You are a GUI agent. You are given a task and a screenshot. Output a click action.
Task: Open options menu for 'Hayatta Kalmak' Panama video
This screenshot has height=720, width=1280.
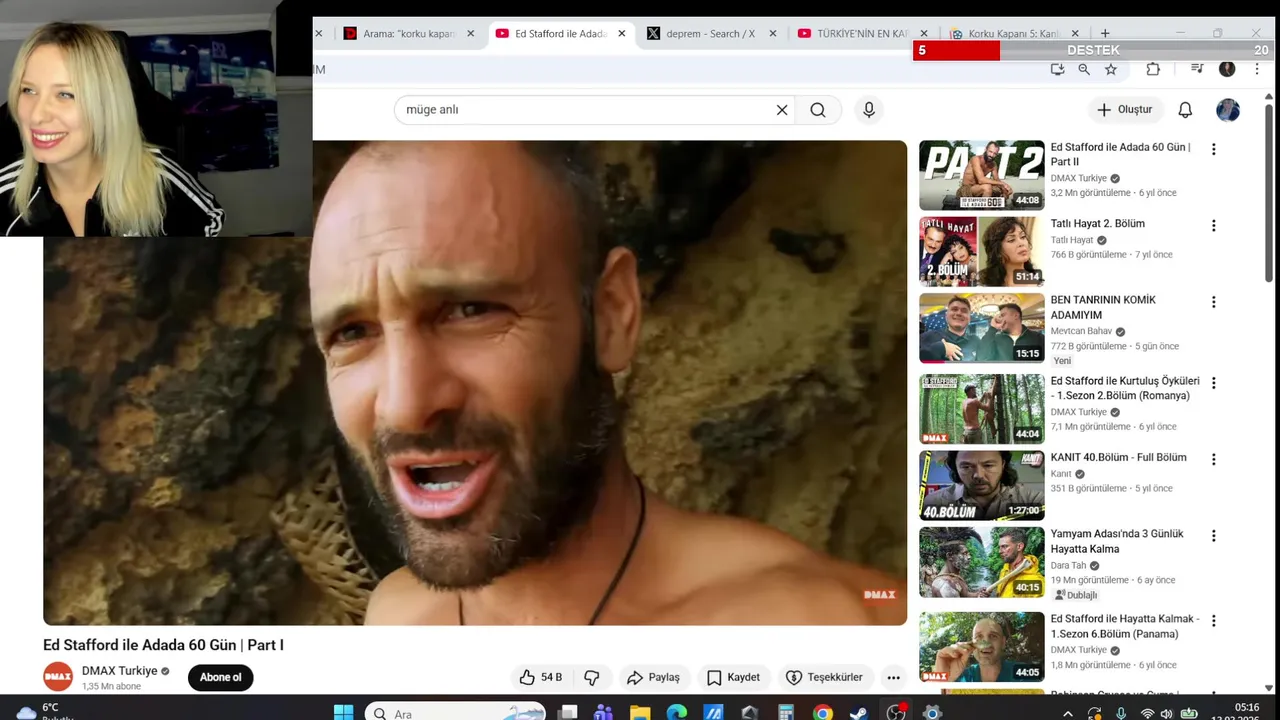click(1214, 621)
